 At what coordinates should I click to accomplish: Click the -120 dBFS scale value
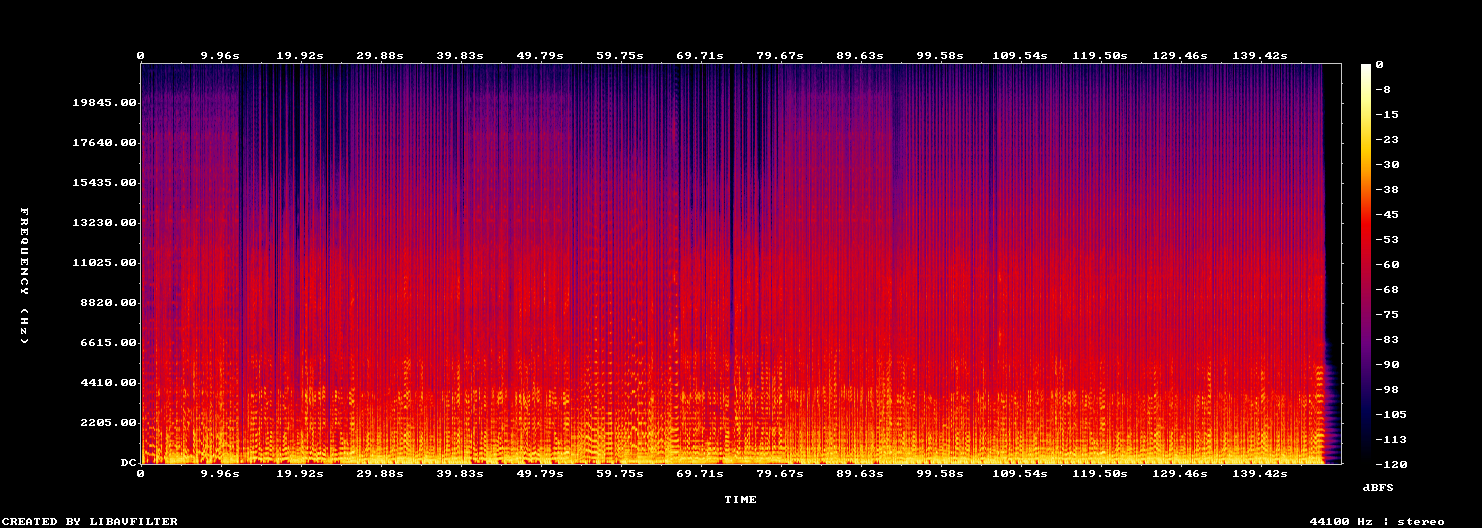(1392, 465)
